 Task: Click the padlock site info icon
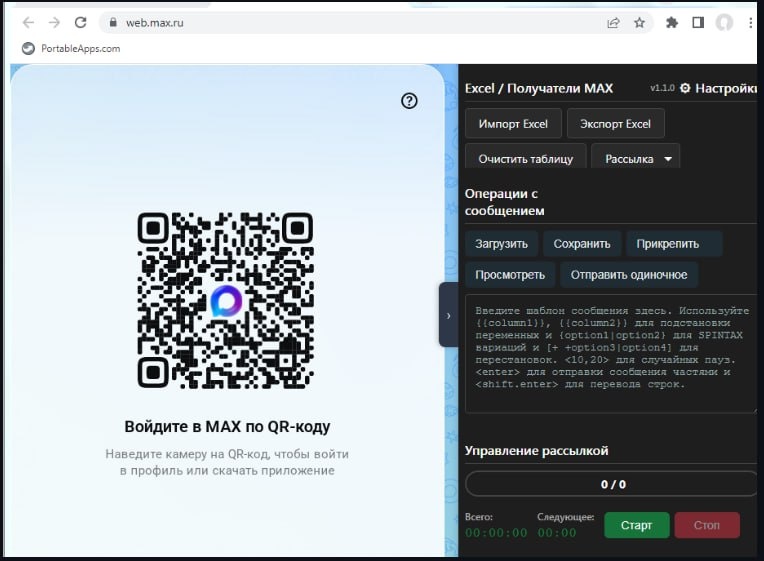(x=113, y=22)
